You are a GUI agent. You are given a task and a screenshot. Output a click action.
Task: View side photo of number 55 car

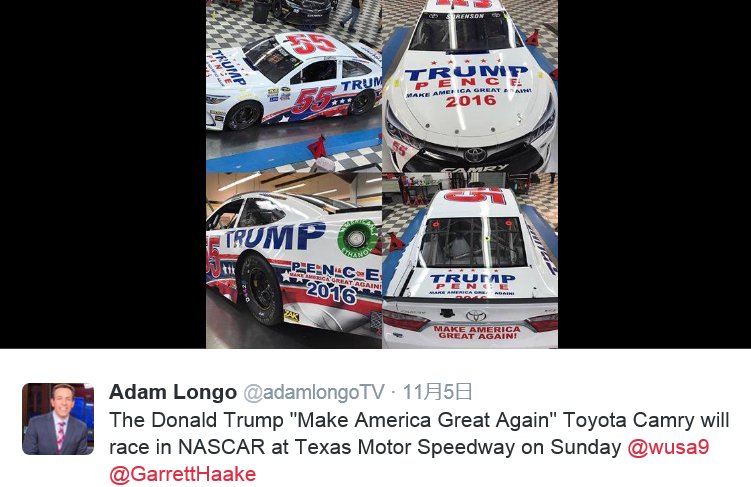[x=294, y=86]
